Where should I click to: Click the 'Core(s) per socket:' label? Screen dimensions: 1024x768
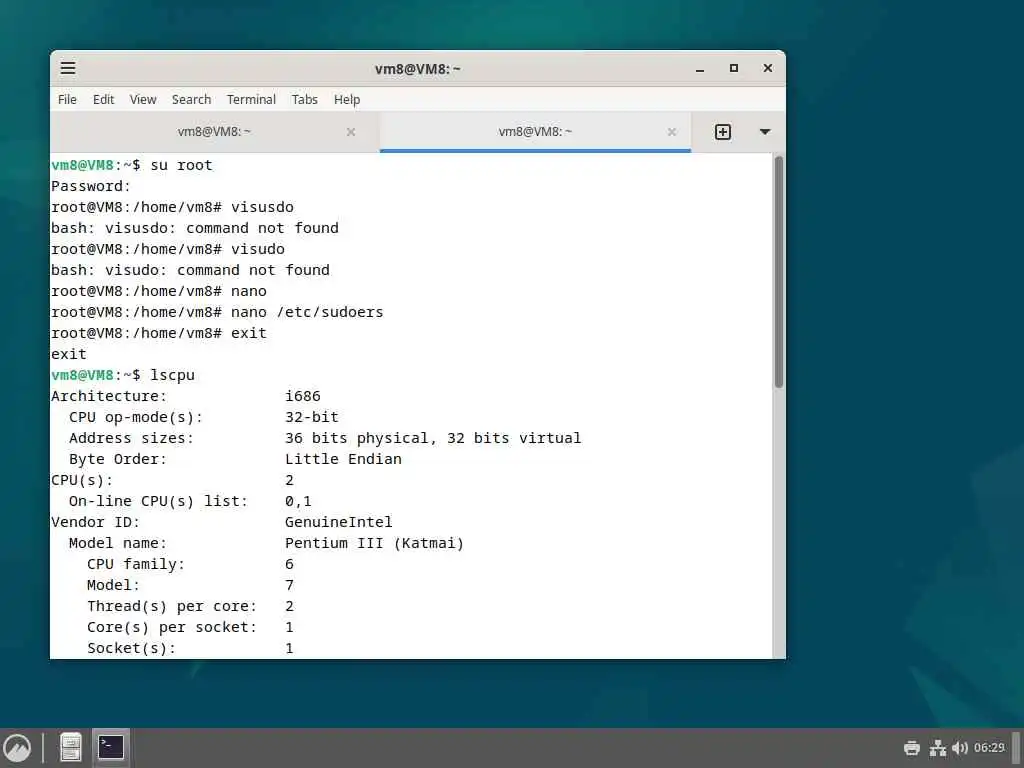tap(172, 627)
